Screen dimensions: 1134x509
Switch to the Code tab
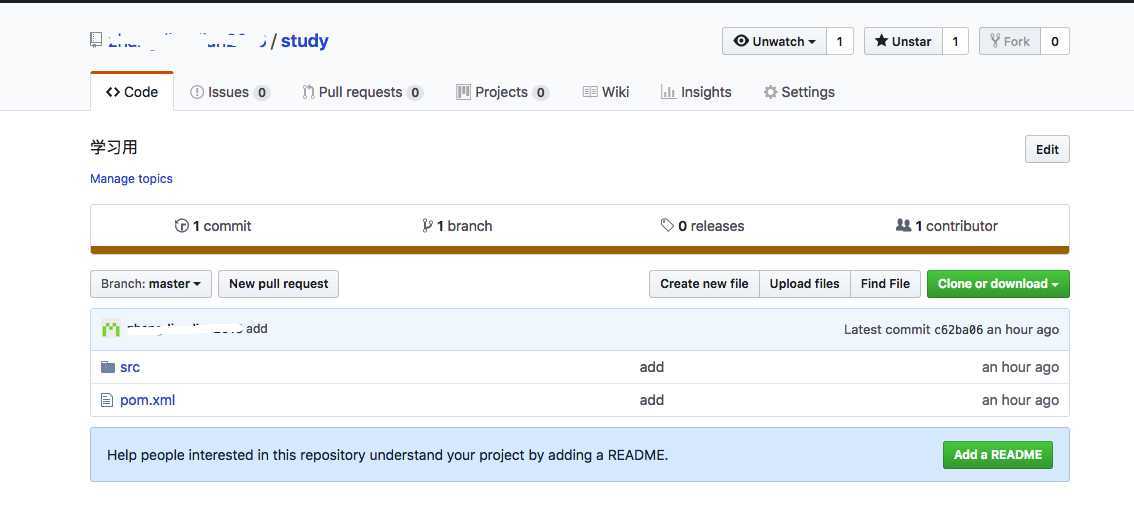132,92
